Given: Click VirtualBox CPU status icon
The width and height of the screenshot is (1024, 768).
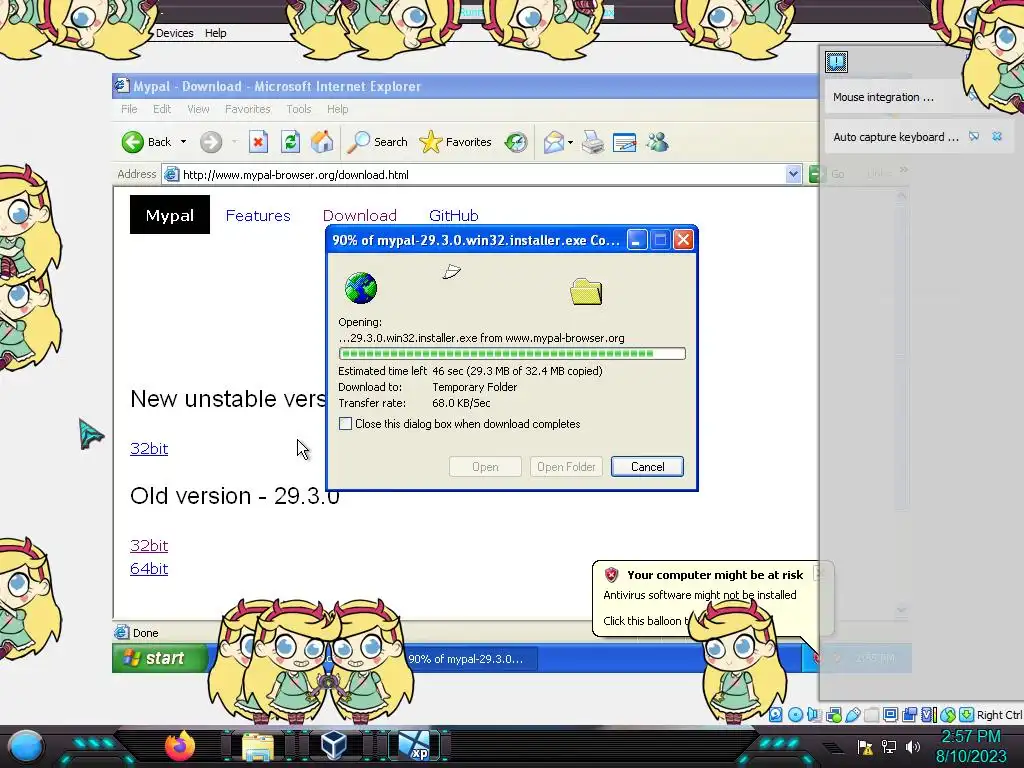Looking at the screenshot, I should pos(928,714).
